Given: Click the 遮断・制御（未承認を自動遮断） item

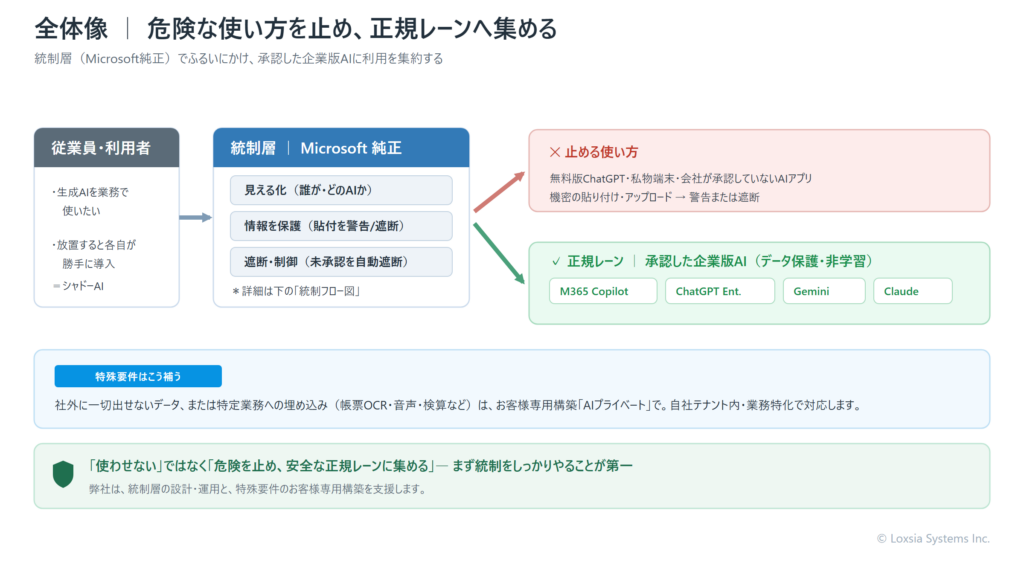Looking at the screenshot, I should point(341,262).
